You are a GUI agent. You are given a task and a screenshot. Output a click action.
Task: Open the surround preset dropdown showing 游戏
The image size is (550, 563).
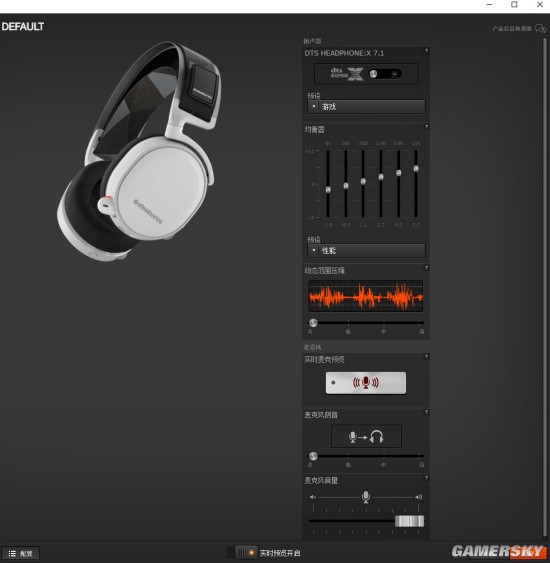pyautogui.click(x=367, y=107)
